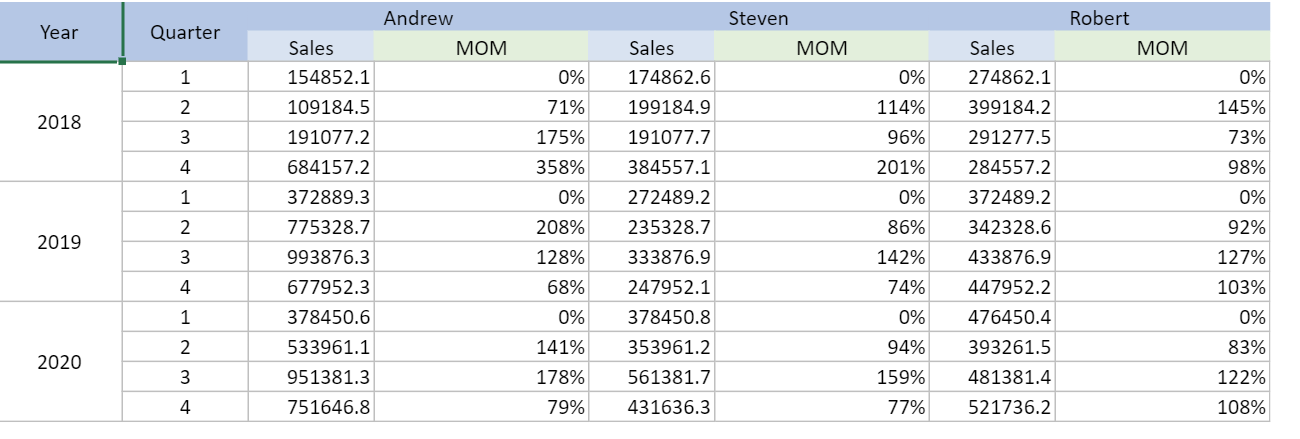The height and width of the screenshot is (439, 1300).
Task: Click the Andrew group header
Action: tap(418, 17)
